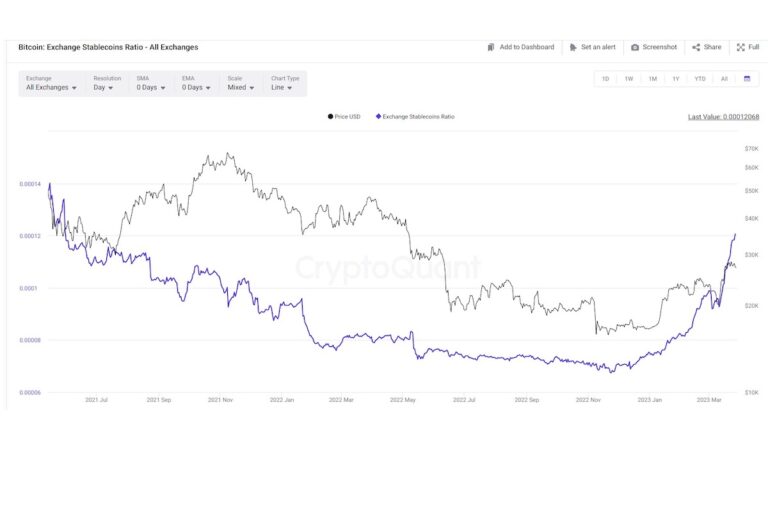768x512 pixels.
Task: Add chart to Dashboard
Action: 521,47
